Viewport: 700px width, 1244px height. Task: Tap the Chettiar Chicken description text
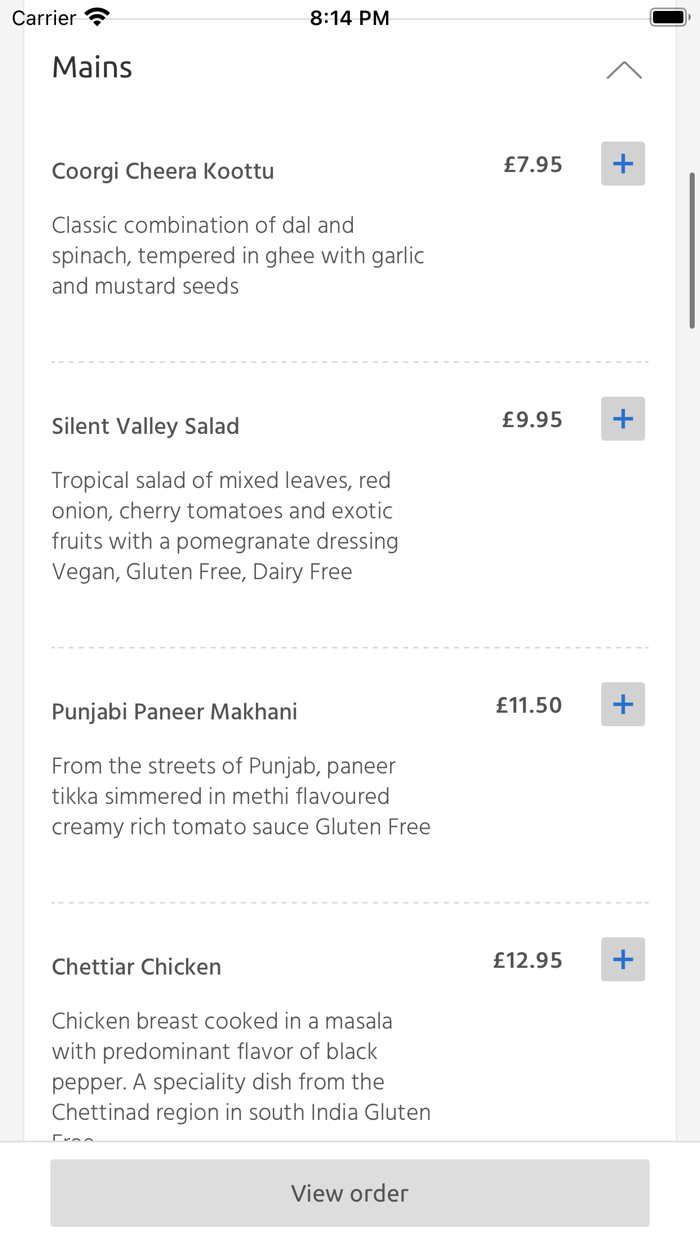(241, 1066)
